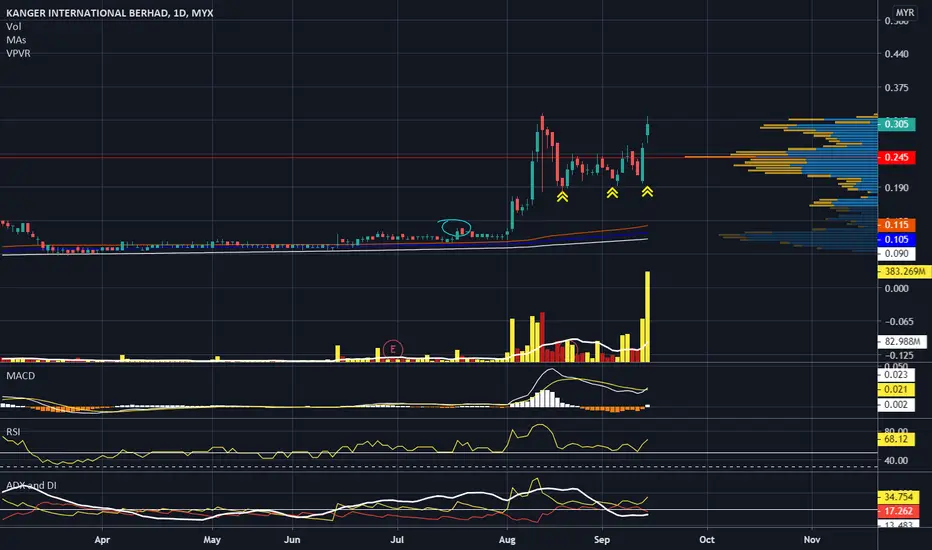Select the RSI pane label
The image size is (932, 550).
pyautogui.click(x=13, y=432)
